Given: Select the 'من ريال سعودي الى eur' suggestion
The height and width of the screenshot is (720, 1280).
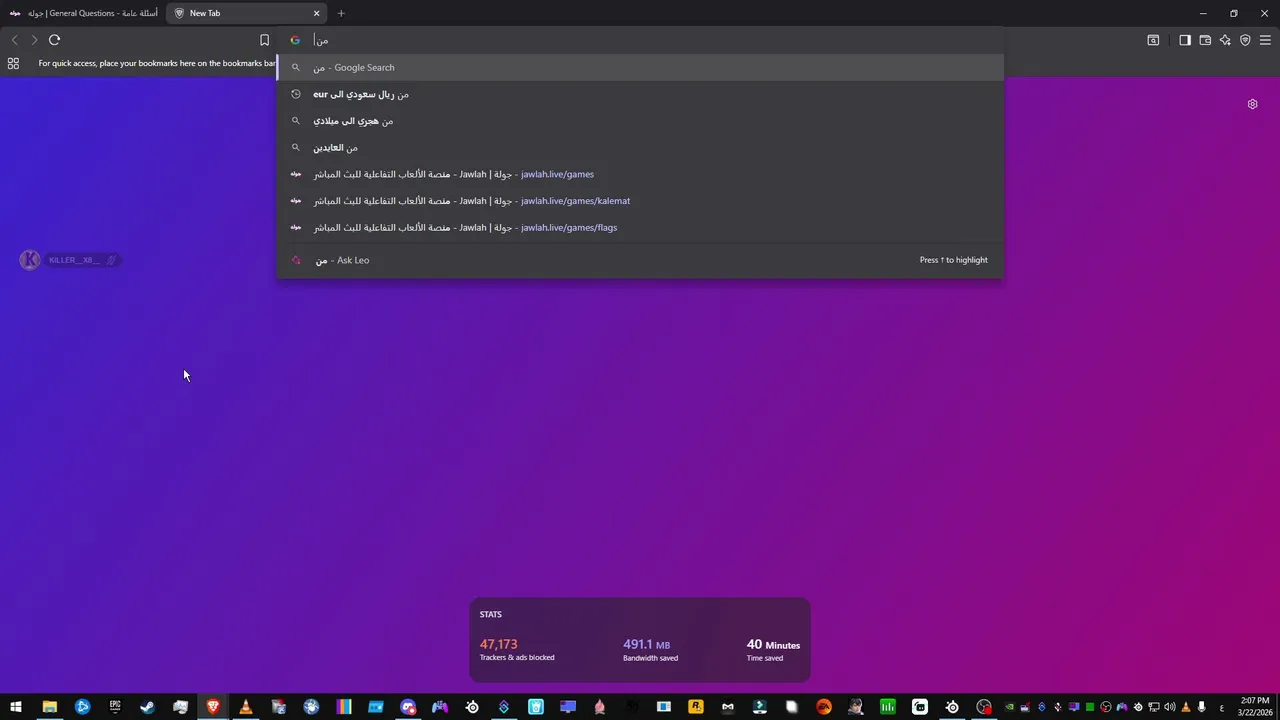Looking at the screenshot, I should tap(640, 94).
